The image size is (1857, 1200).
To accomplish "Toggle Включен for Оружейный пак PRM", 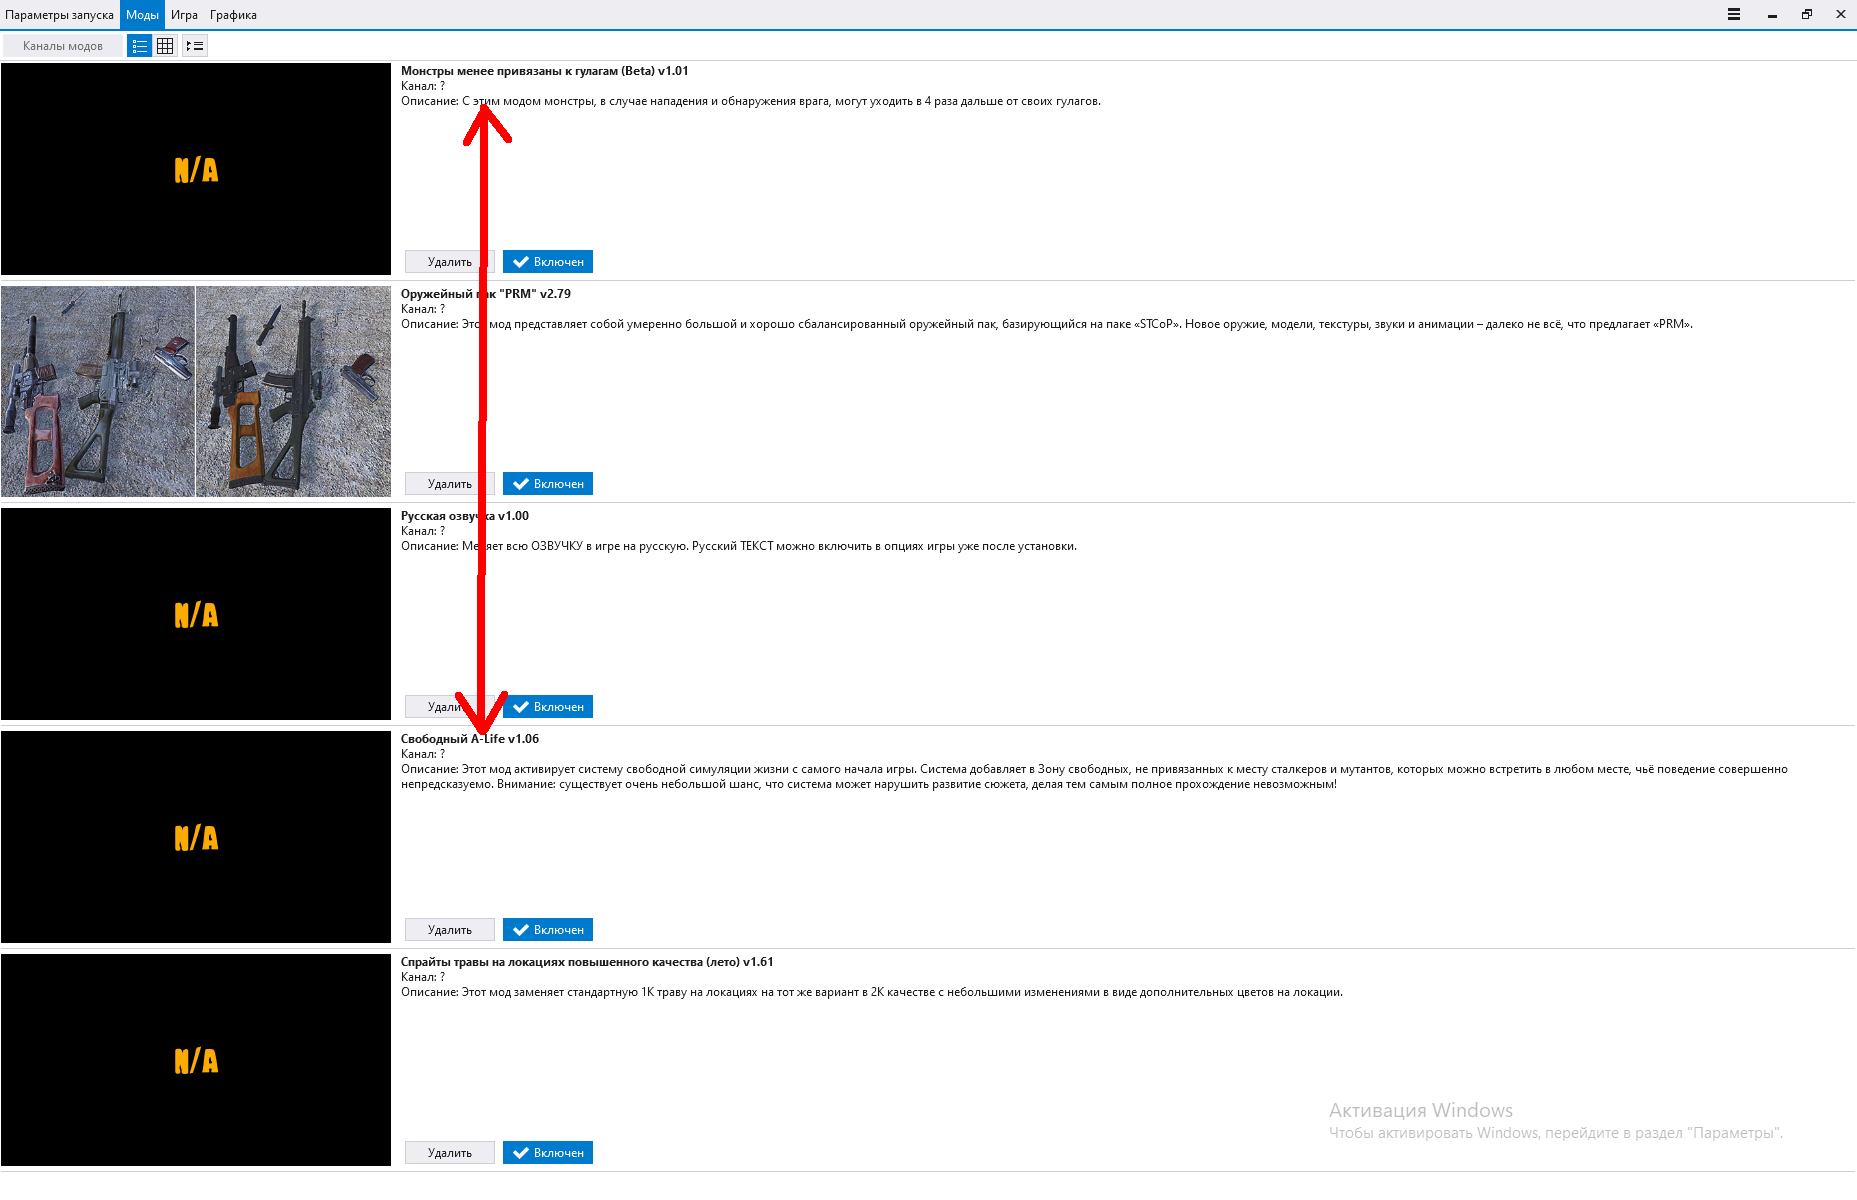I will point(548,484).
